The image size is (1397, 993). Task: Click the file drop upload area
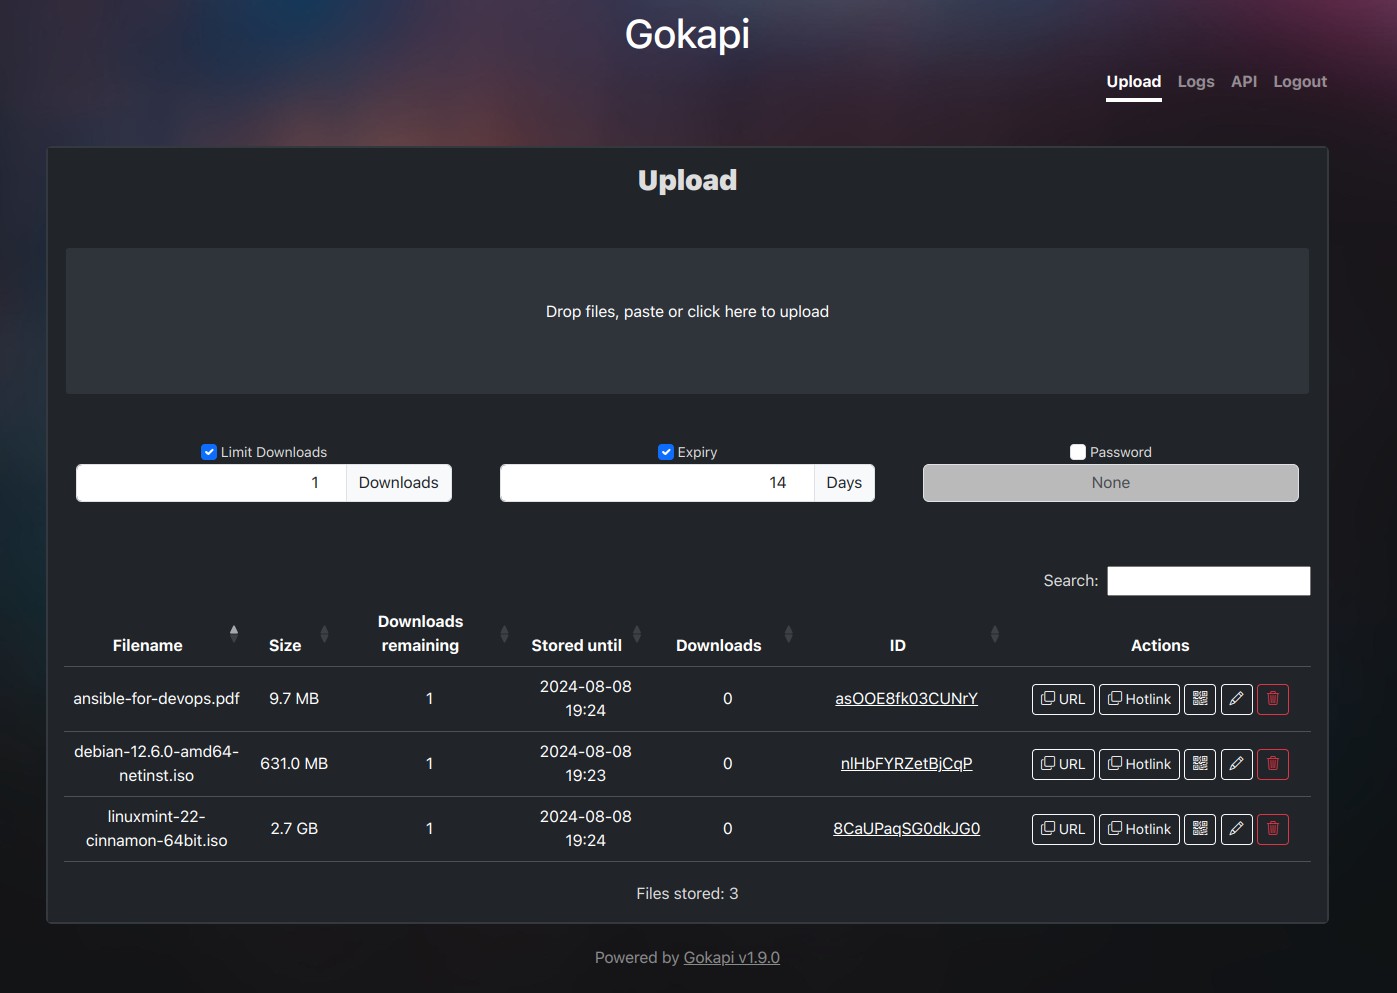click(x=687, y=321)
